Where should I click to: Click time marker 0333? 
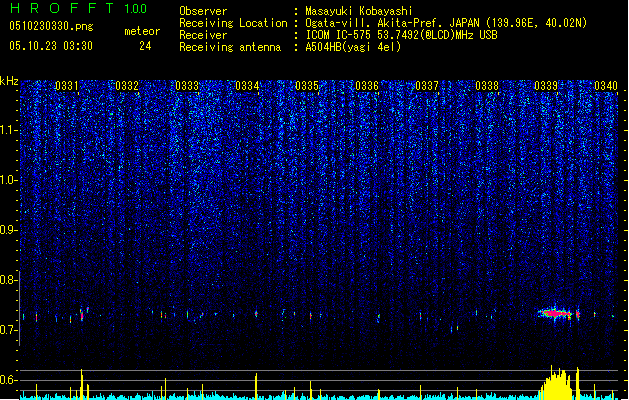point(187,86)
